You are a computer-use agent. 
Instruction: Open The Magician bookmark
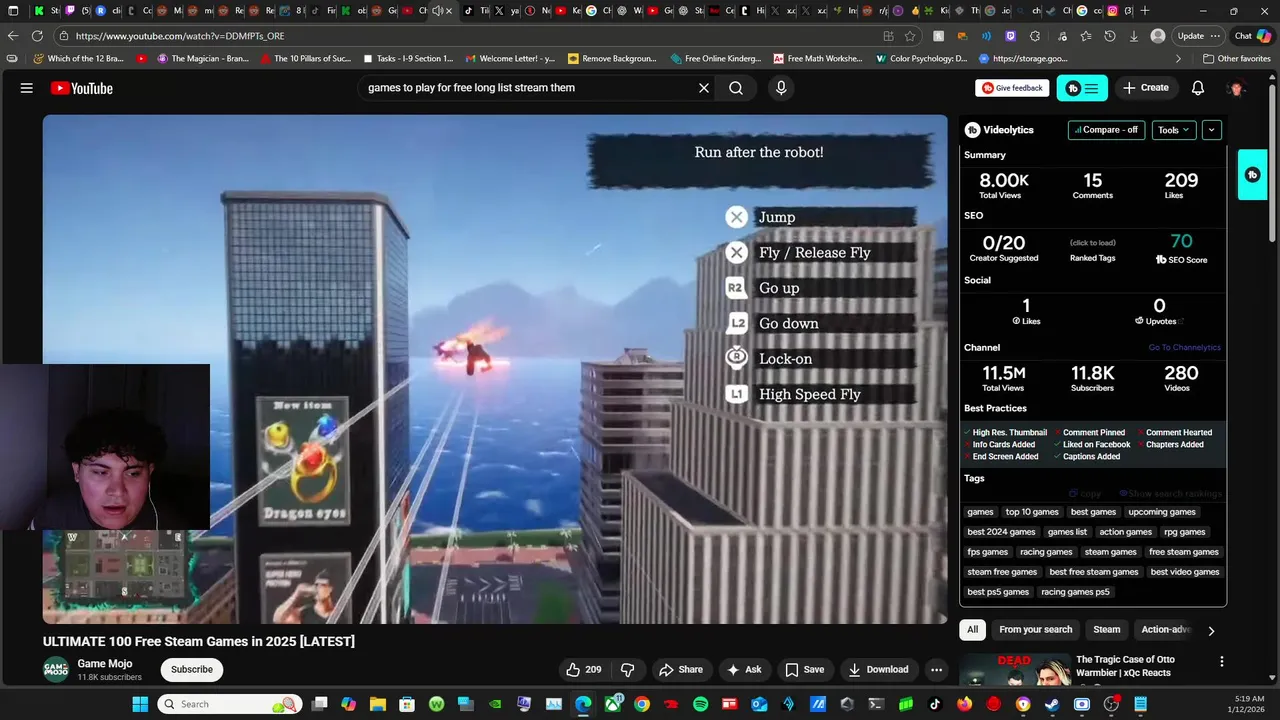[x=201, y=59]
